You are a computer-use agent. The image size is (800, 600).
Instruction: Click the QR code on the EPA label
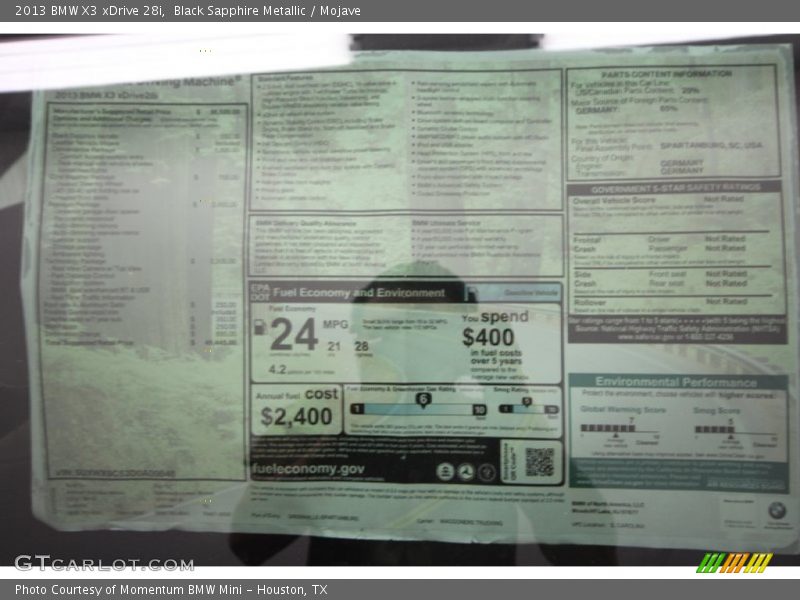[x=539, y=461]
